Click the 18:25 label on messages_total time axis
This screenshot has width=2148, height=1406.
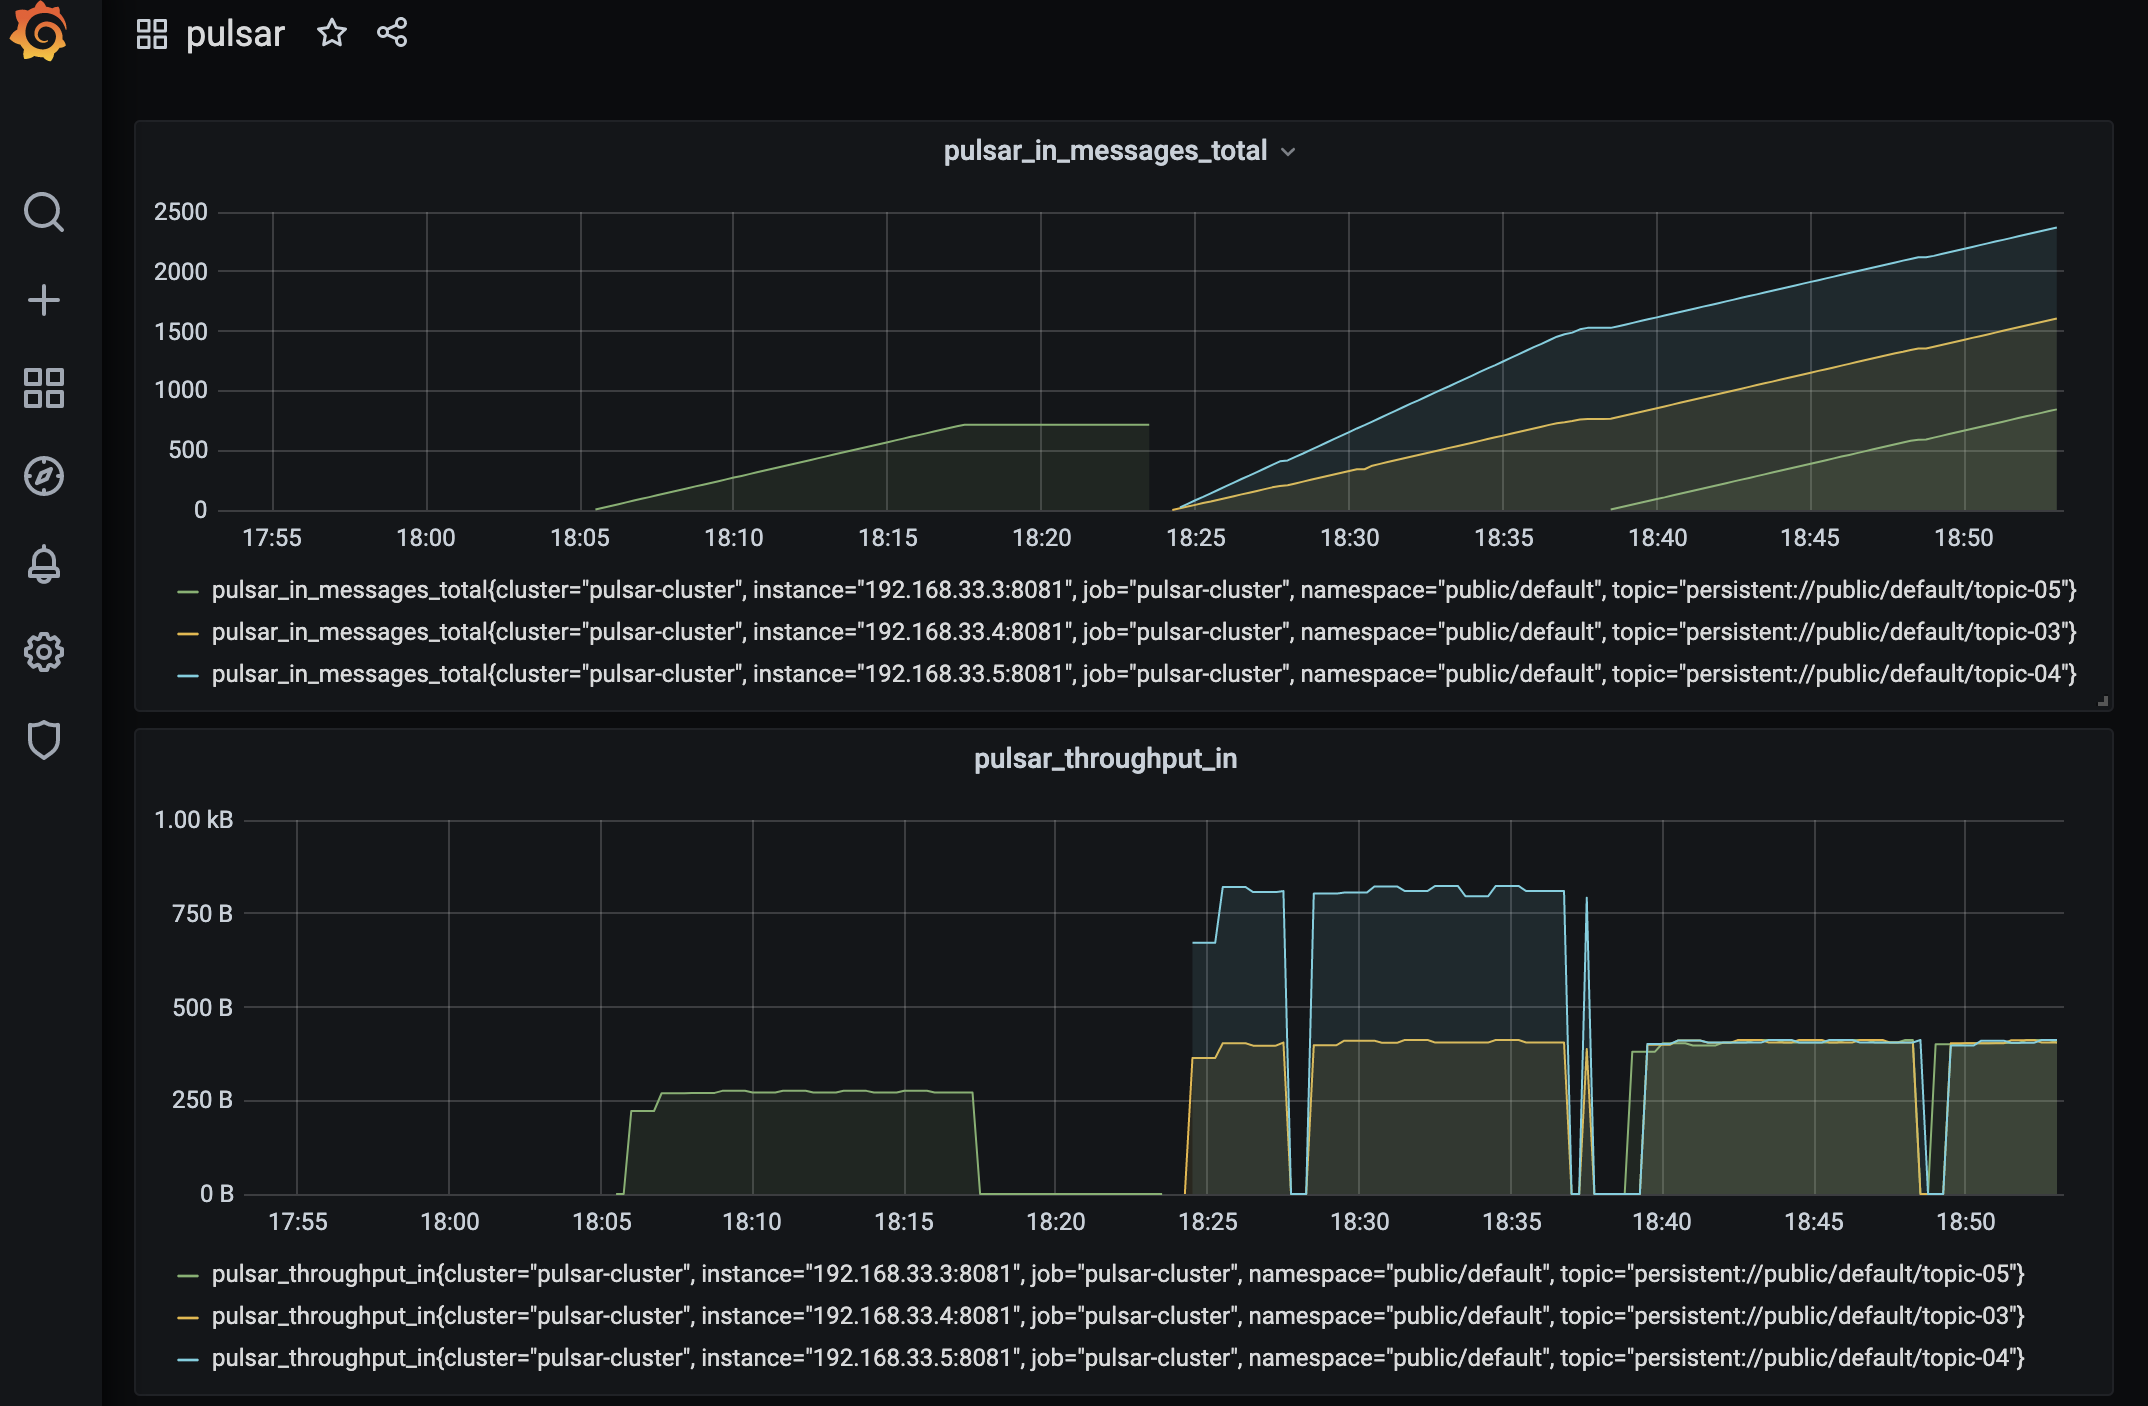pyautogui.click(x=1195, y=538)
